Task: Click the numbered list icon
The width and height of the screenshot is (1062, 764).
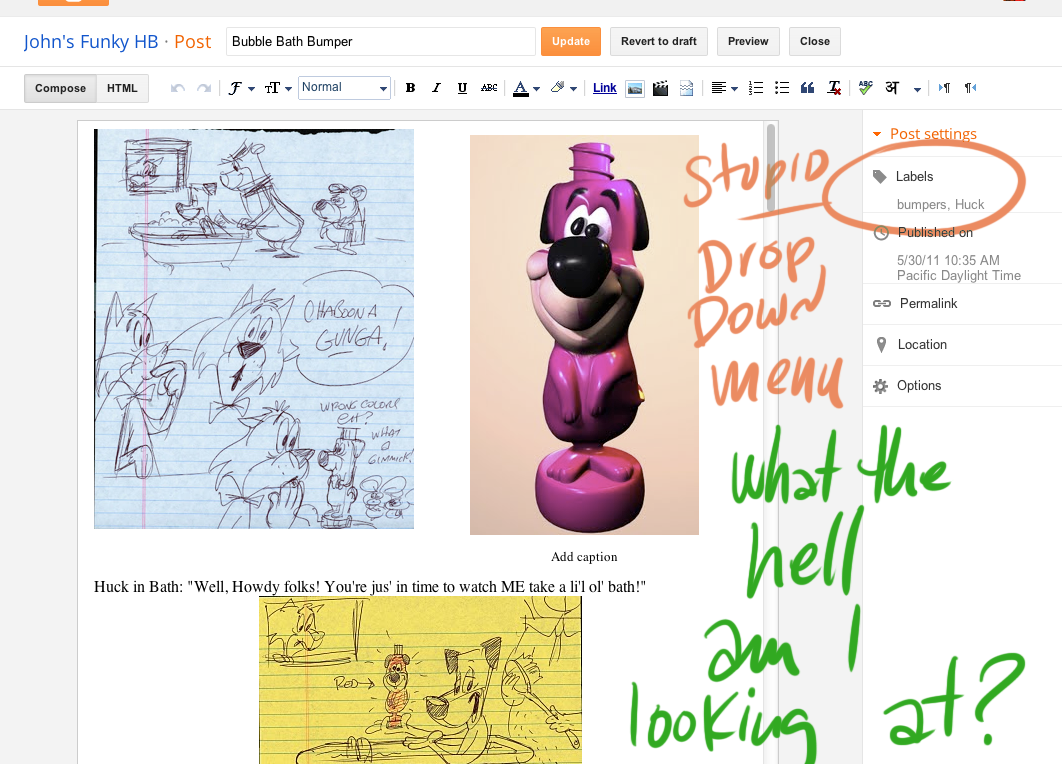Action: (756, 88)
